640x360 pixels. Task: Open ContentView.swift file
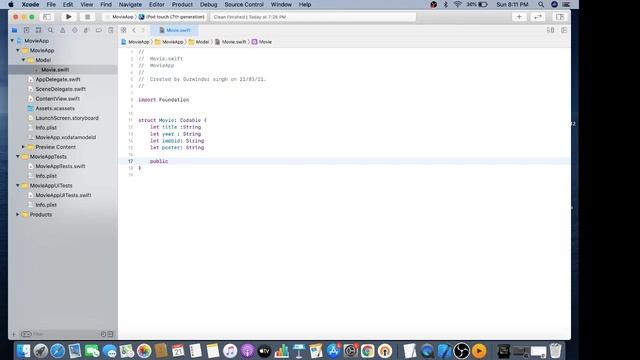pyautogui.click(x=57, y=99)
